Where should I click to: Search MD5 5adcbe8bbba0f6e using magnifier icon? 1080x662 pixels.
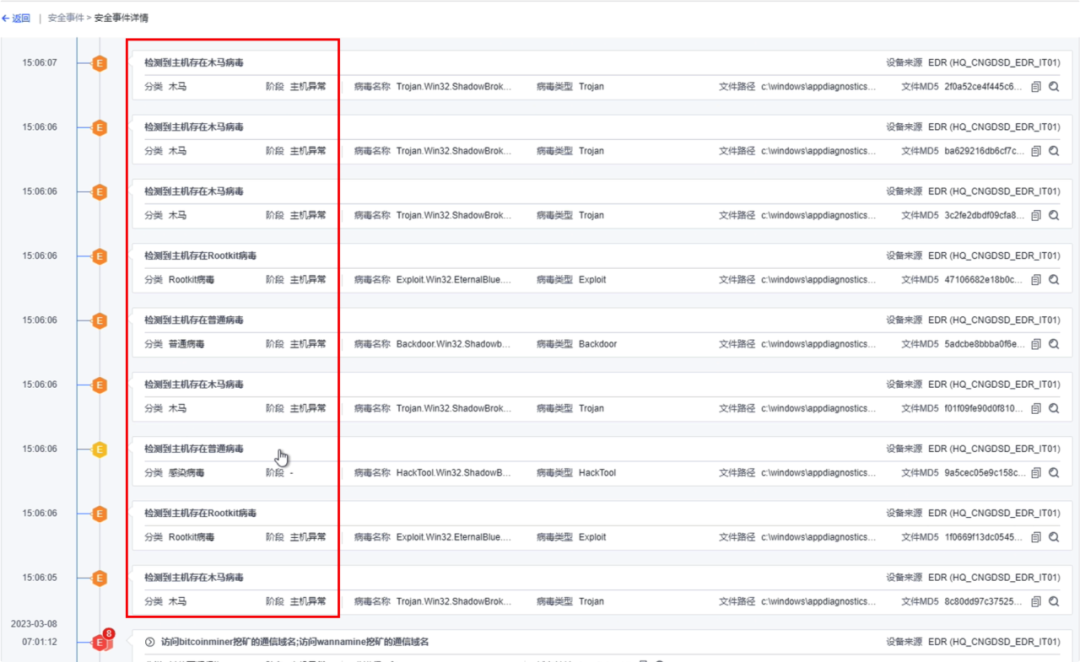click(1053, 344)
